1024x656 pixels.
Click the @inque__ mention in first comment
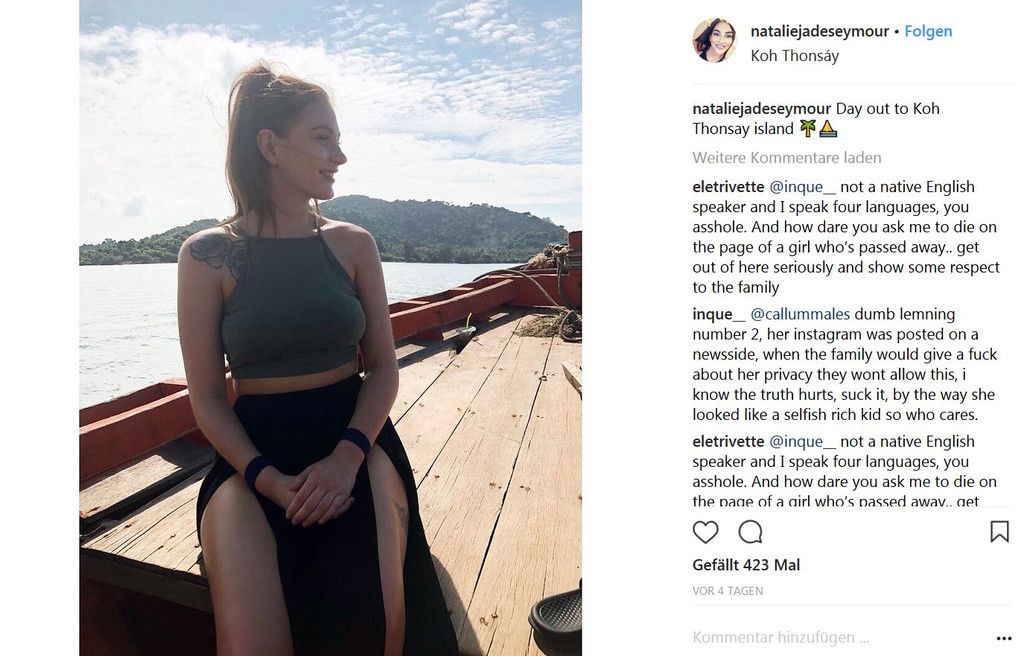point(802,187)
